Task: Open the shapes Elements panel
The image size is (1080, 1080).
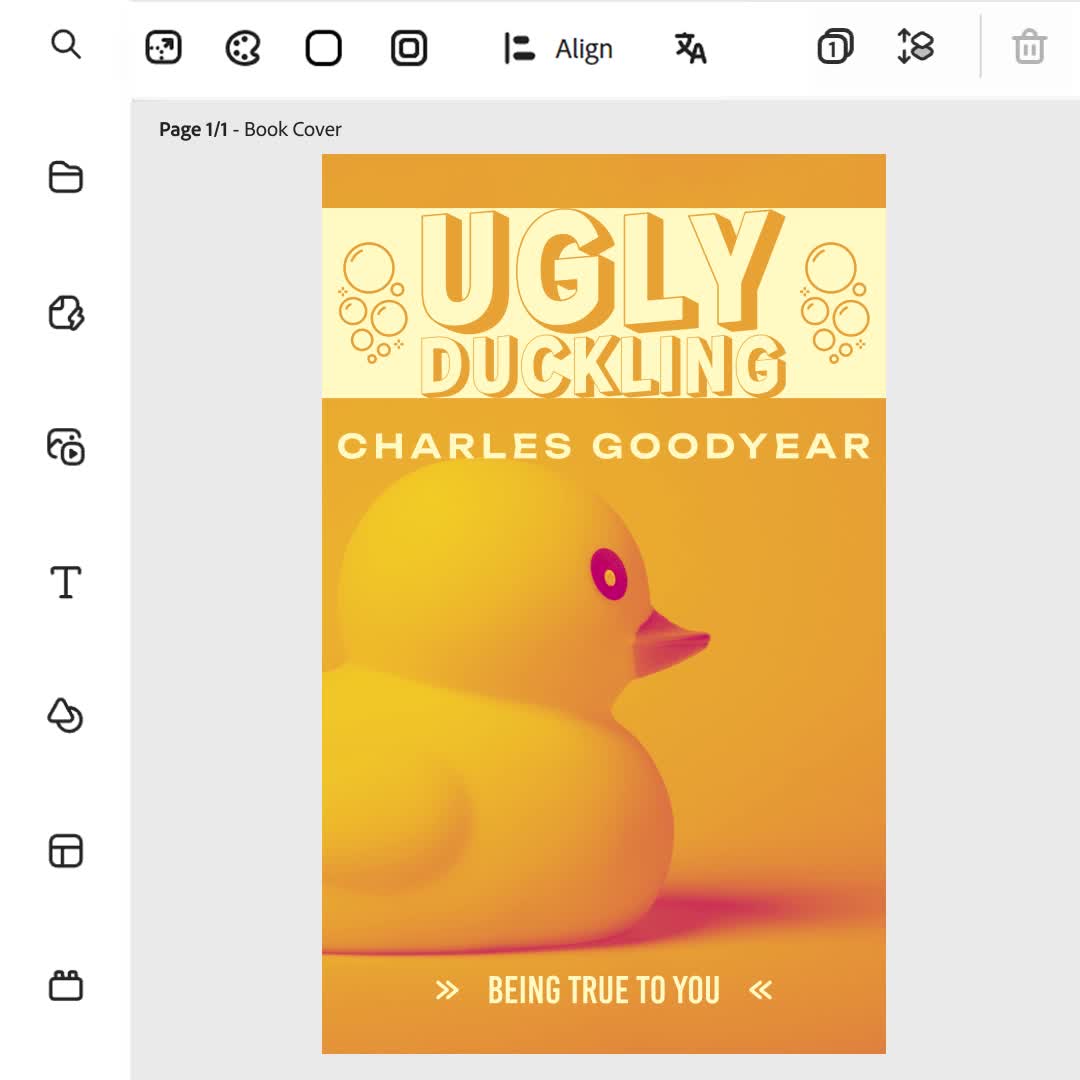Action: [66, 716]
